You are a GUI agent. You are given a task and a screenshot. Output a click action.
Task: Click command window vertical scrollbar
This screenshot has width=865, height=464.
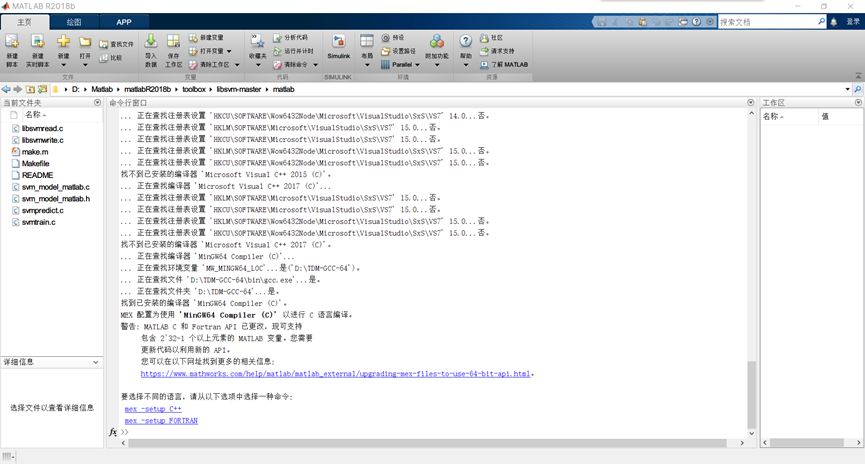(x=751, y=394)
